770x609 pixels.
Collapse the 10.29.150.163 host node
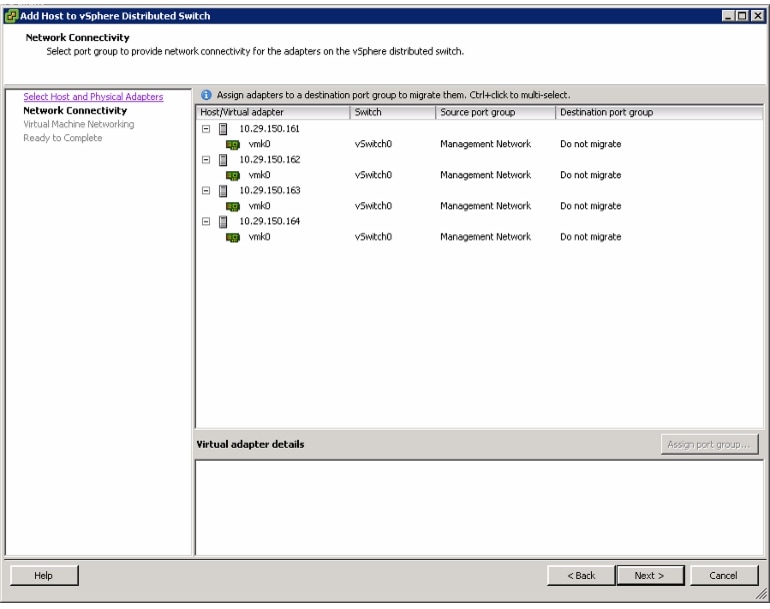(206, 191)
